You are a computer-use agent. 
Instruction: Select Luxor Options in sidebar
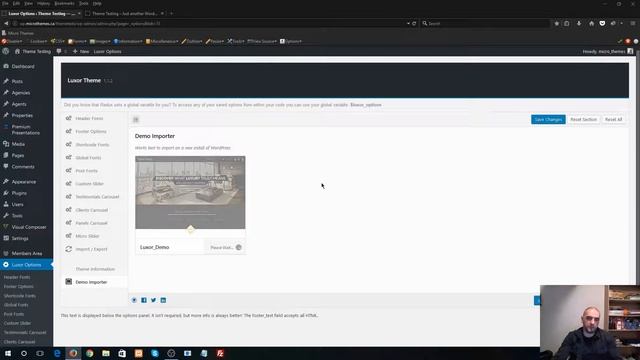[x=26, y=265]
